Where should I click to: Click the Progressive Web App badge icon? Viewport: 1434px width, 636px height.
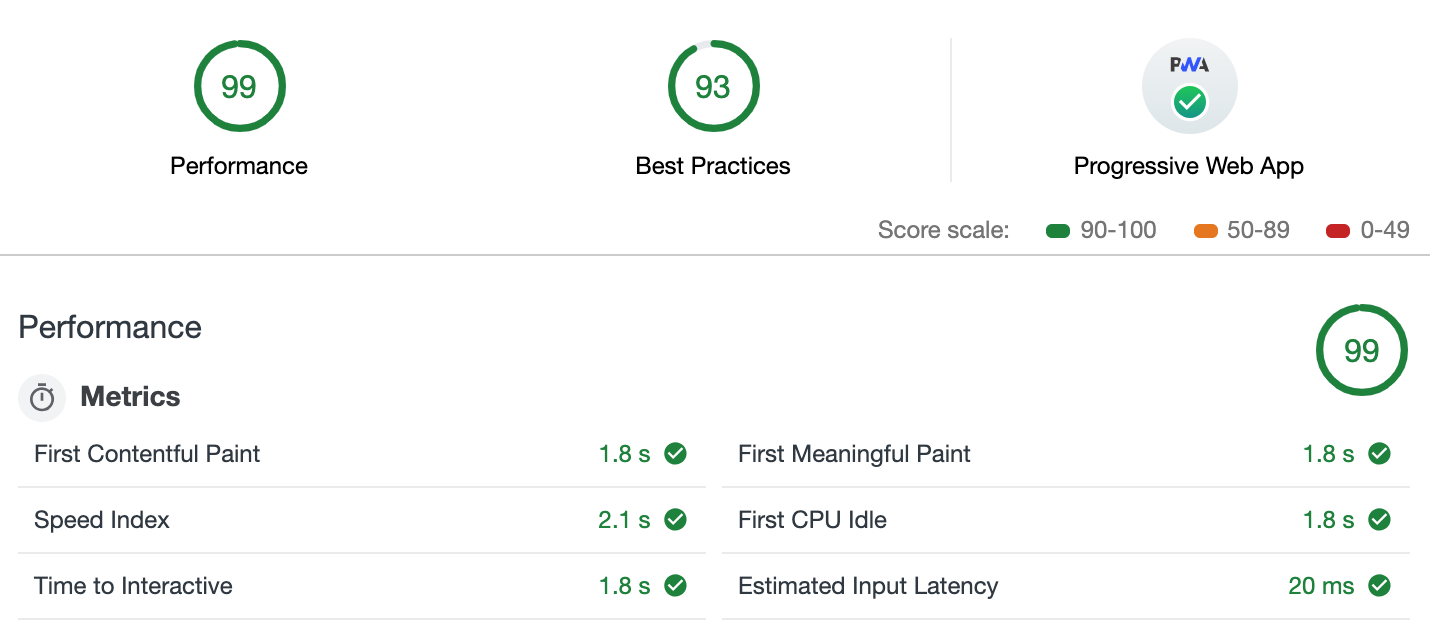[x=1189, y=87]
